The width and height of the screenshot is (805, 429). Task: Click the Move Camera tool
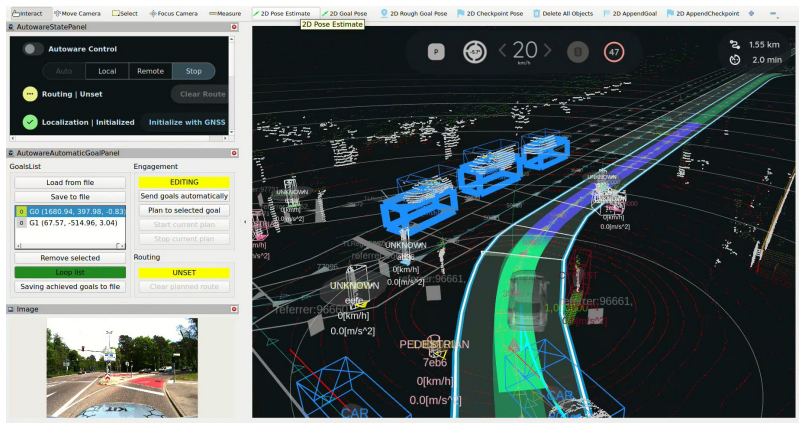click(77, 13)
